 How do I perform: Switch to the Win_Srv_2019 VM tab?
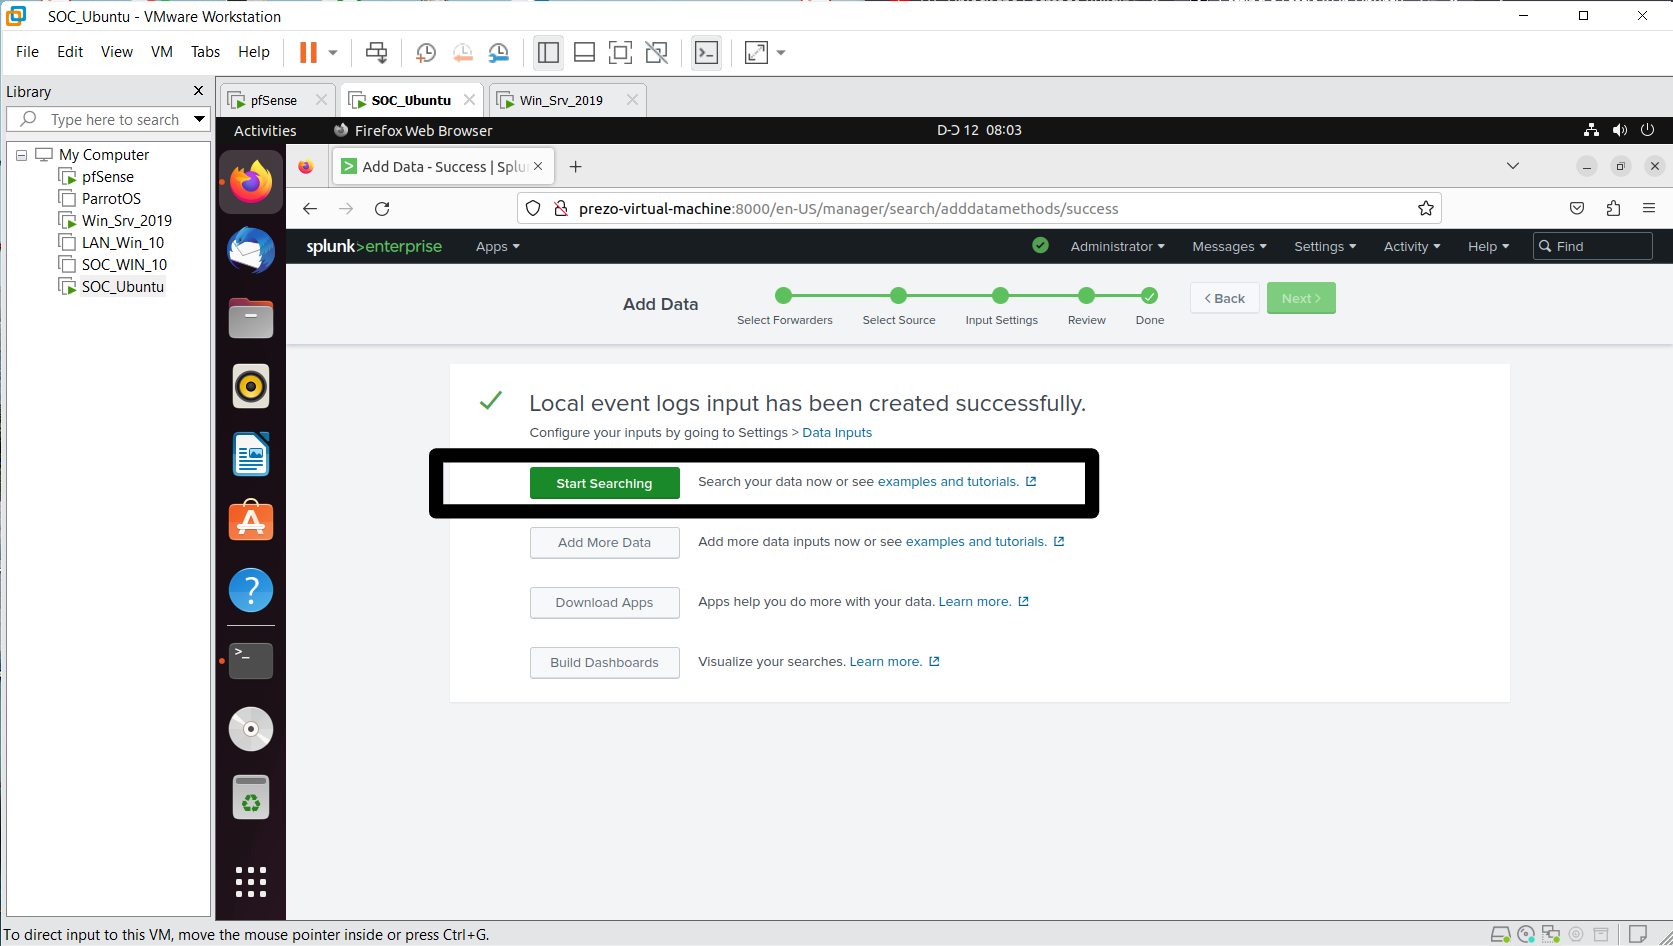tap(561, 100)
